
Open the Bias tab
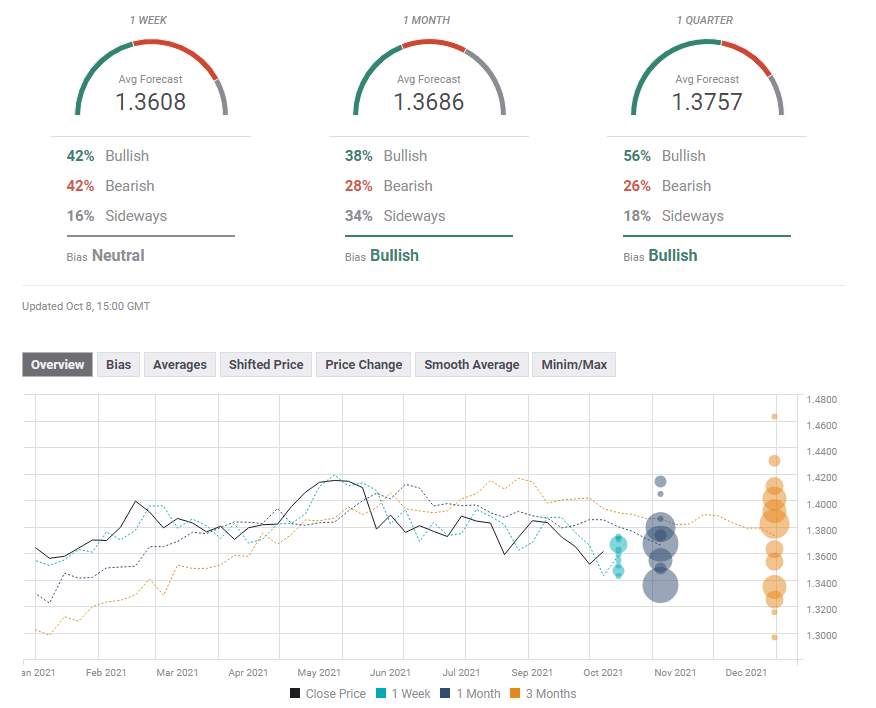click(118, 365)
